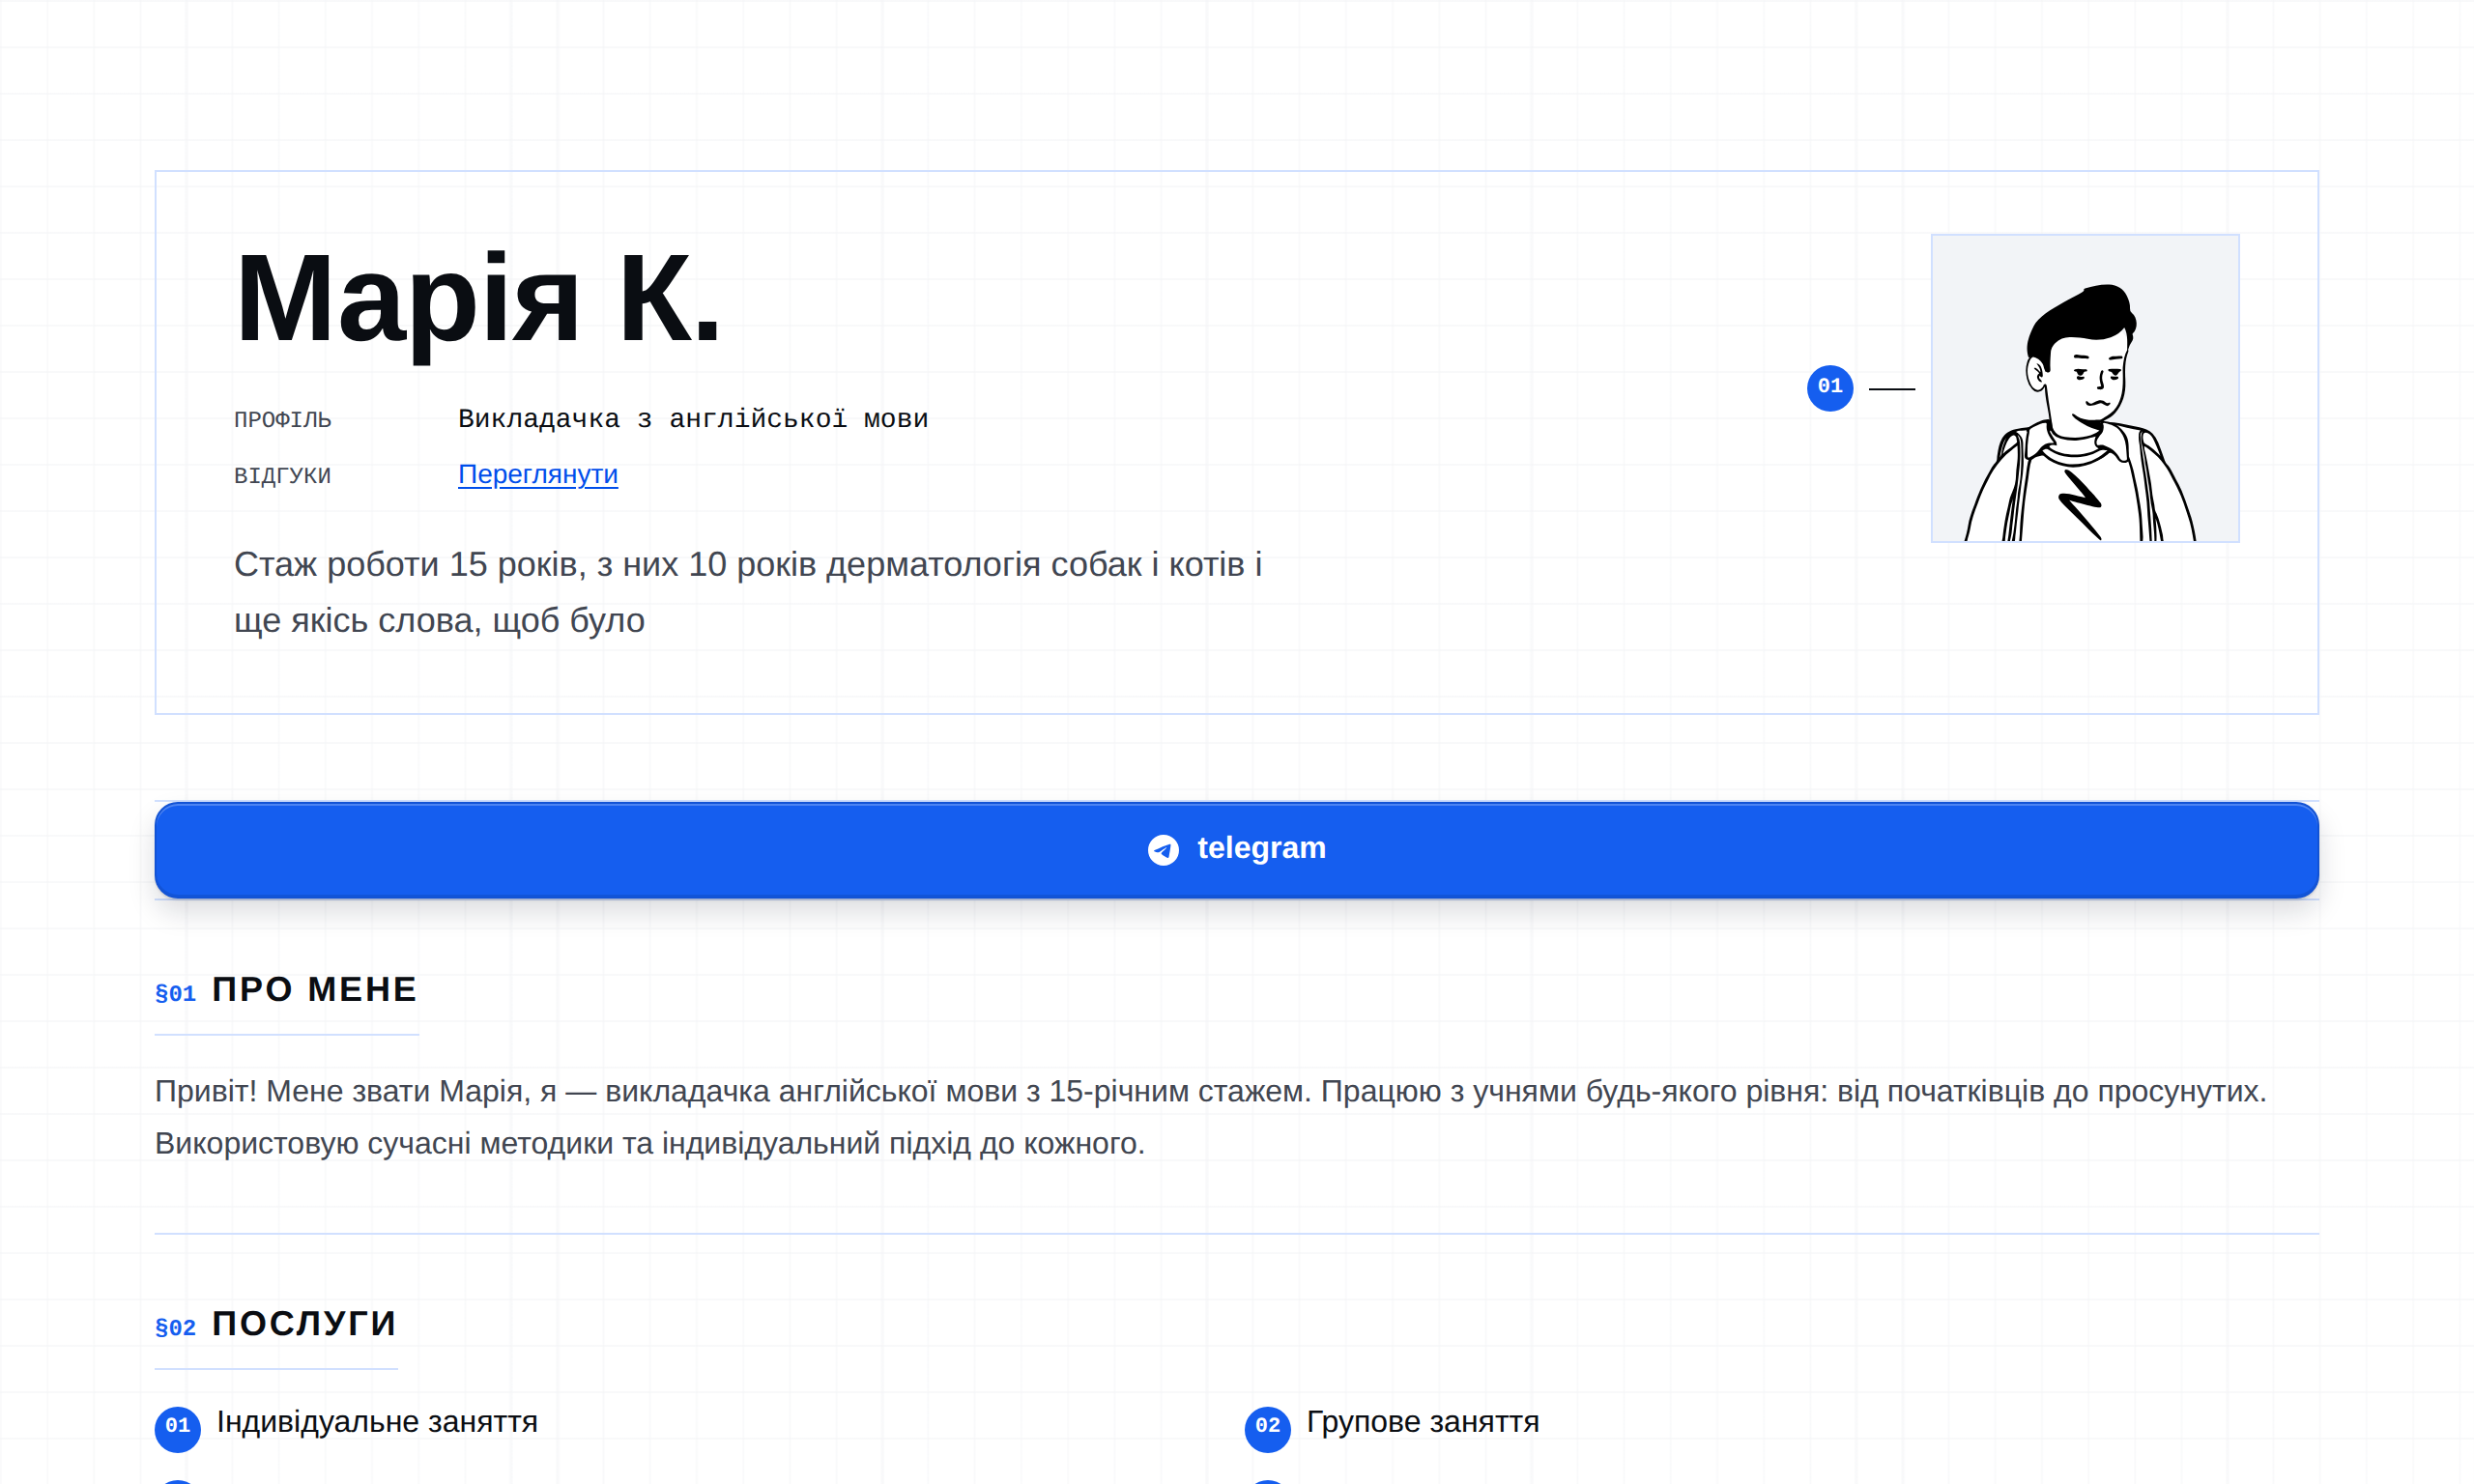The image size is (2474, 1484).
Task: Click the 'Стаж роботи 15 років' description
Action: (748, 592)
